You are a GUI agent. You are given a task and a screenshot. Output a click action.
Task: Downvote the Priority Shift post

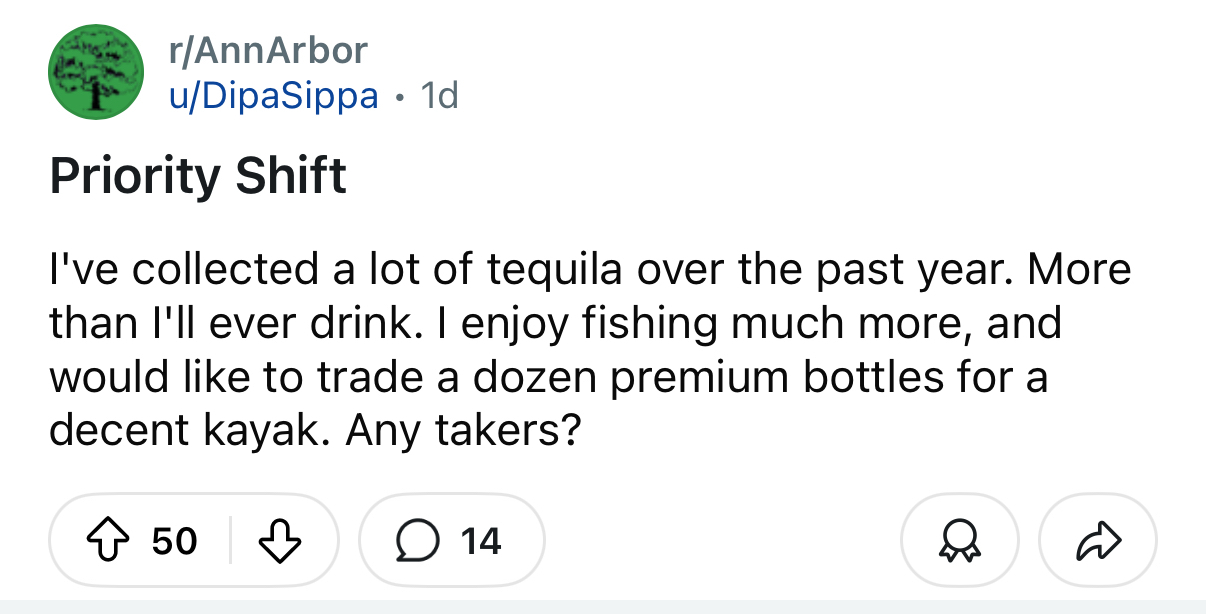(x=280, y=541)
